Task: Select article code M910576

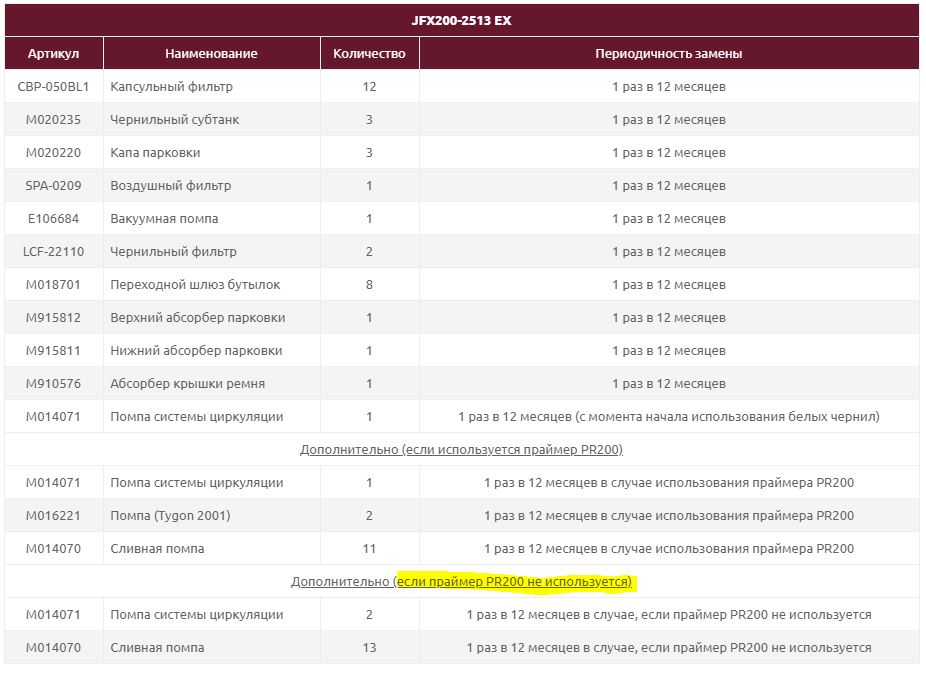Action: point(53,384)
